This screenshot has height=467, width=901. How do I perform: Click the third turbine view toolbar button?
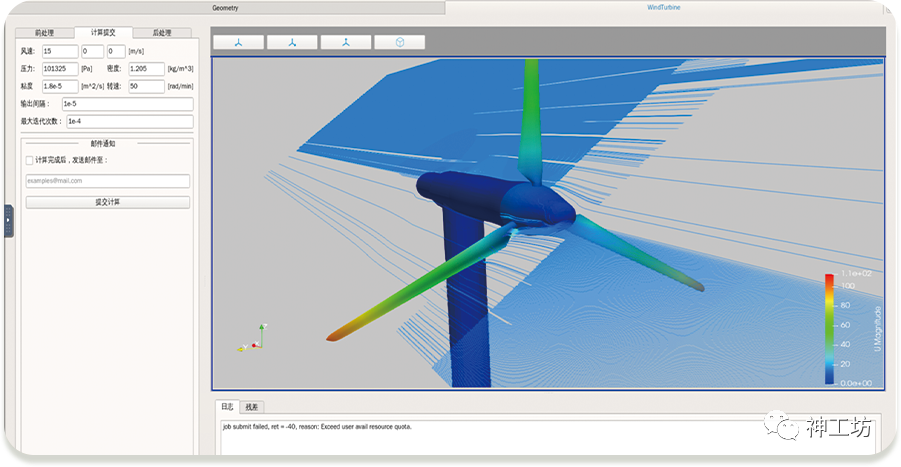point(345,43)
